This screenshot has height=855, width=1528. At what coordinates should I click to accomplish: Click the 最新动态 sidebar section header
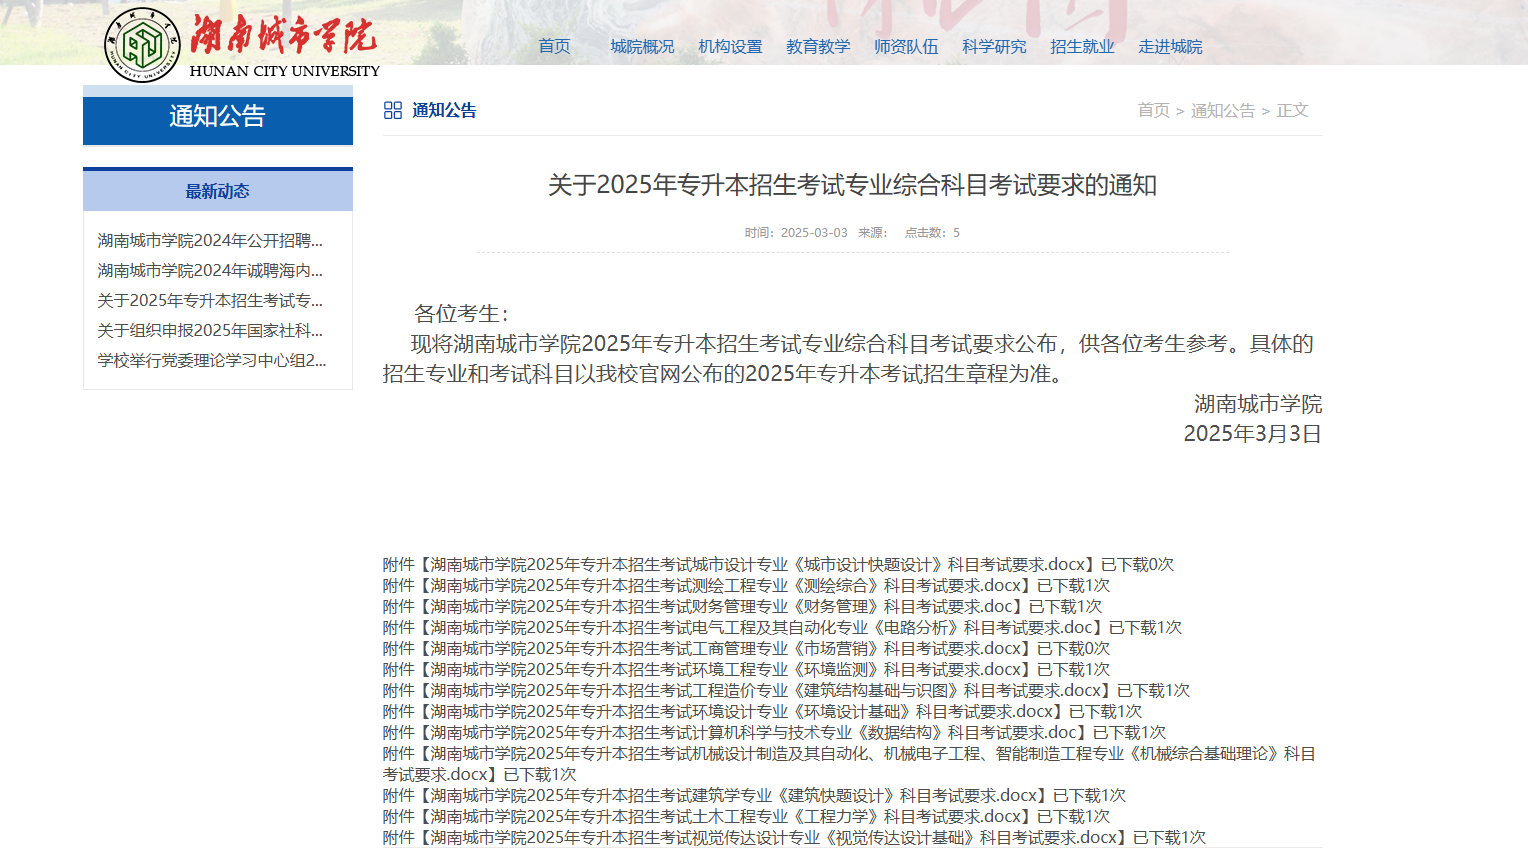[218, 190]
